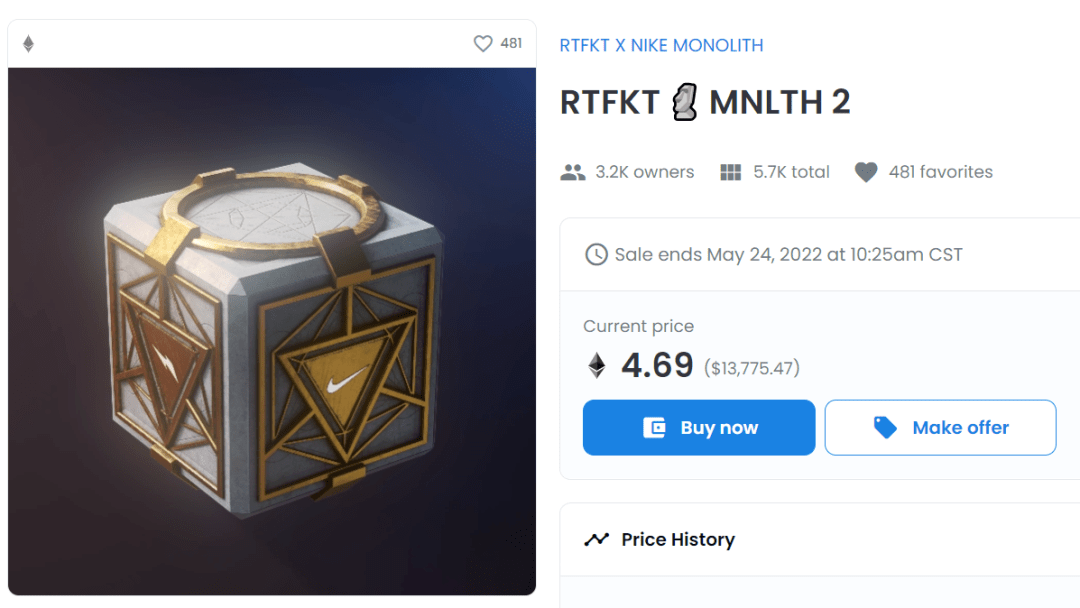Open the NFT cube image preview
Image resolution: width=1080 pixels, height=608 pixels.
point(272,331)
